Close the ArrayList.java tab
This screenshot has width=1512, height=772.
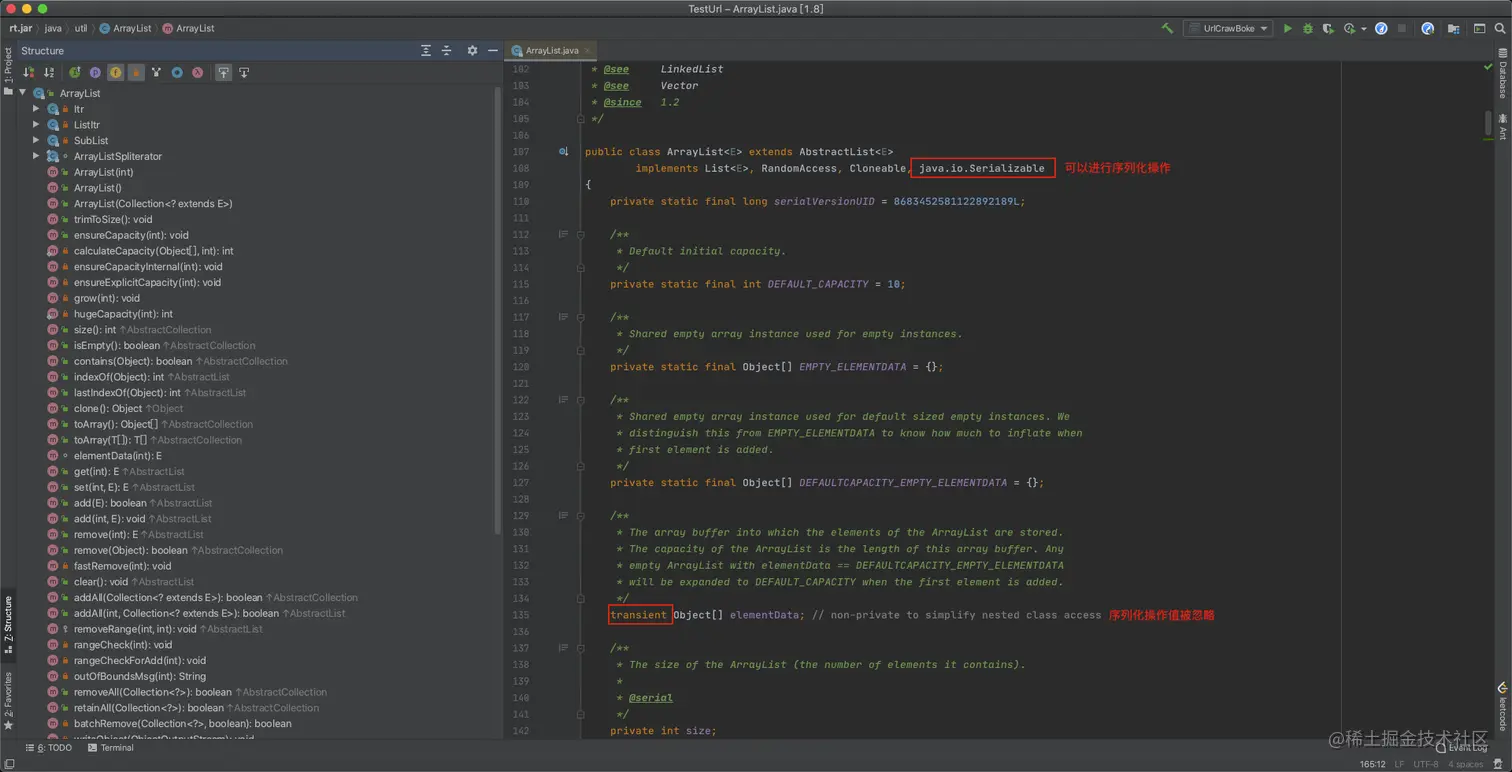point(588,50)
